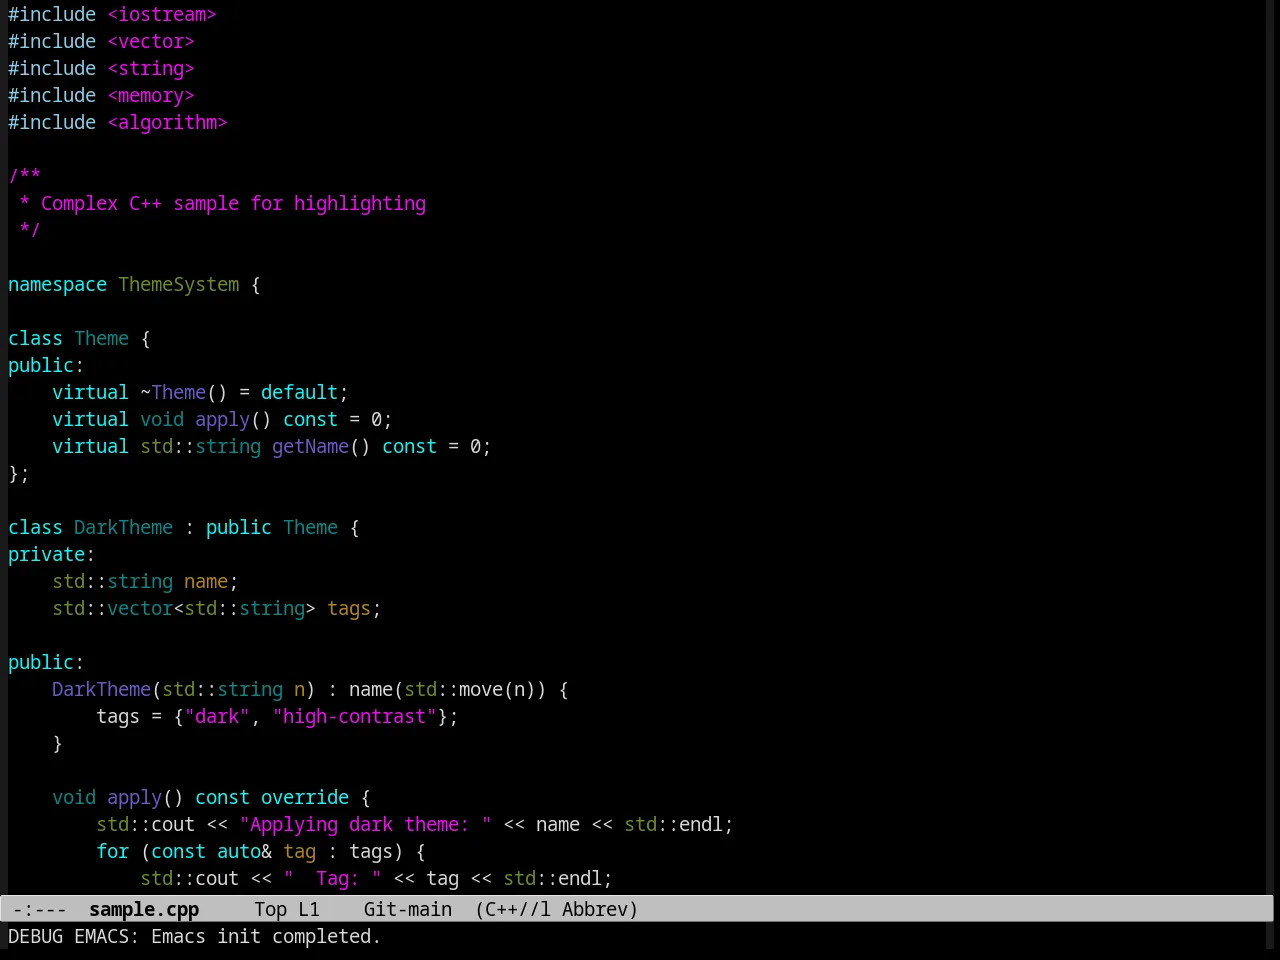Click the comment 'Complex C++ sample for highlighting'

[233, 203]
